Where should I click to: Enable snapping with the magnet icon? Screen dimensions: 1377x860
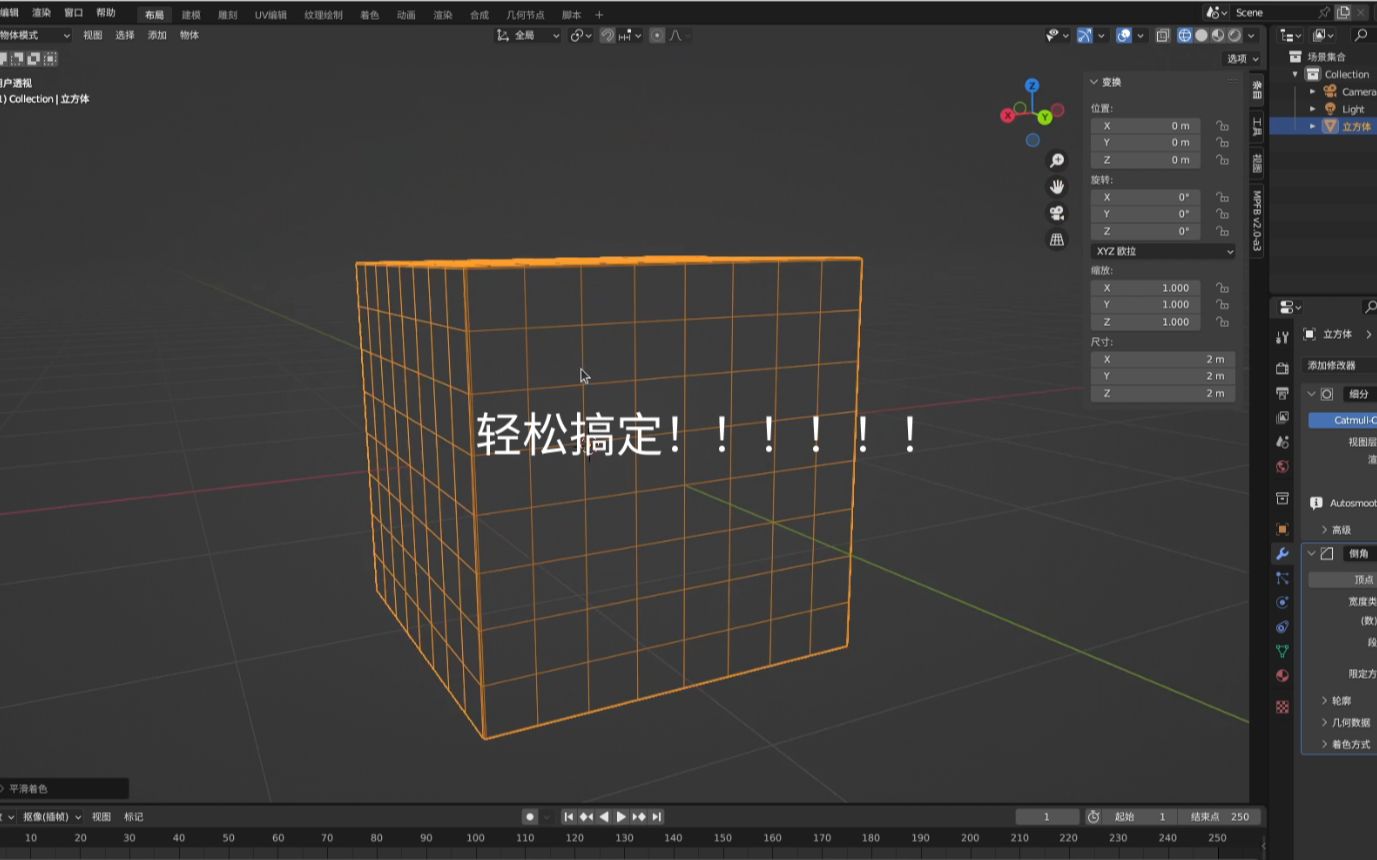(608, 35)
